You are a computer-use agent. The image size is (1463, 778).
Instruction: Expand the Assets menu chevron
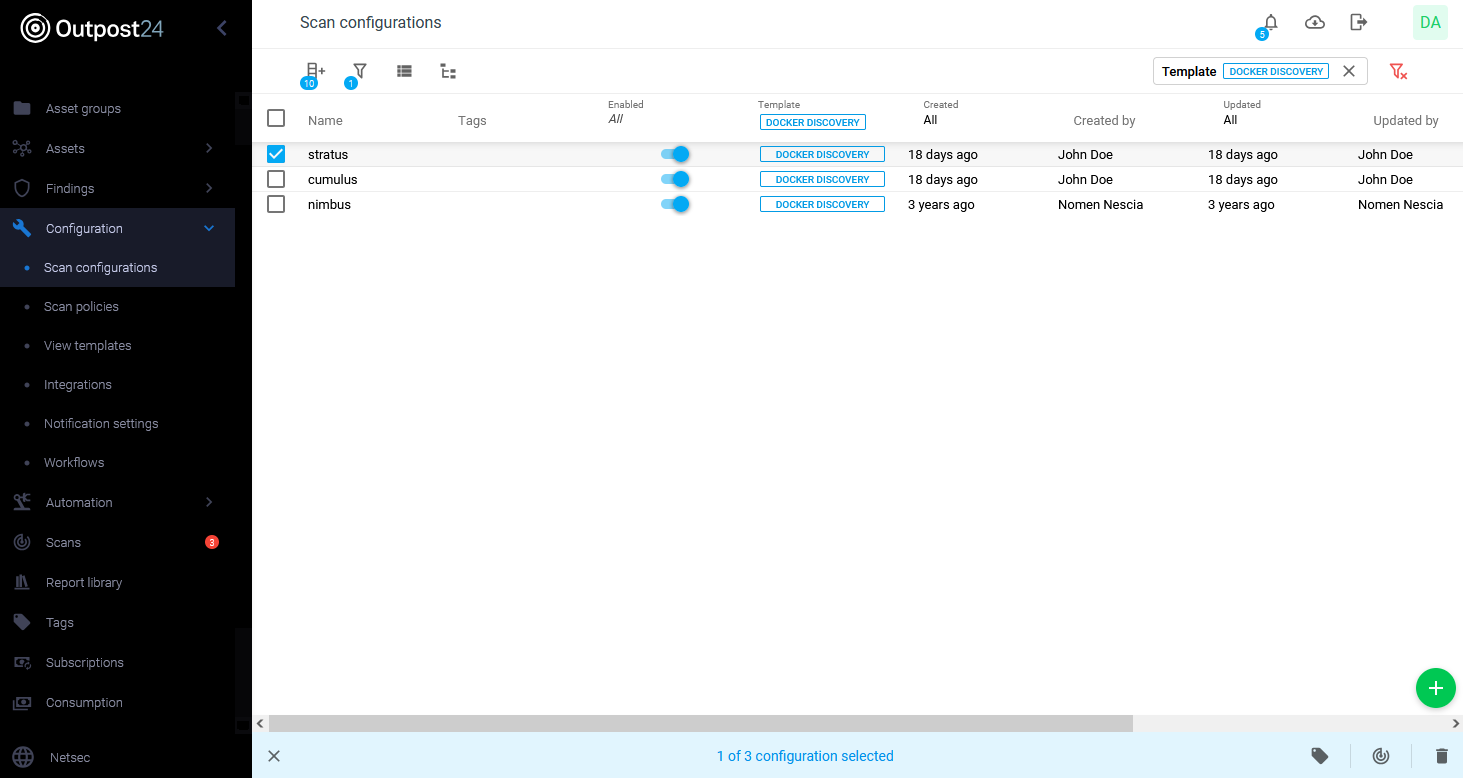(209, 148)
